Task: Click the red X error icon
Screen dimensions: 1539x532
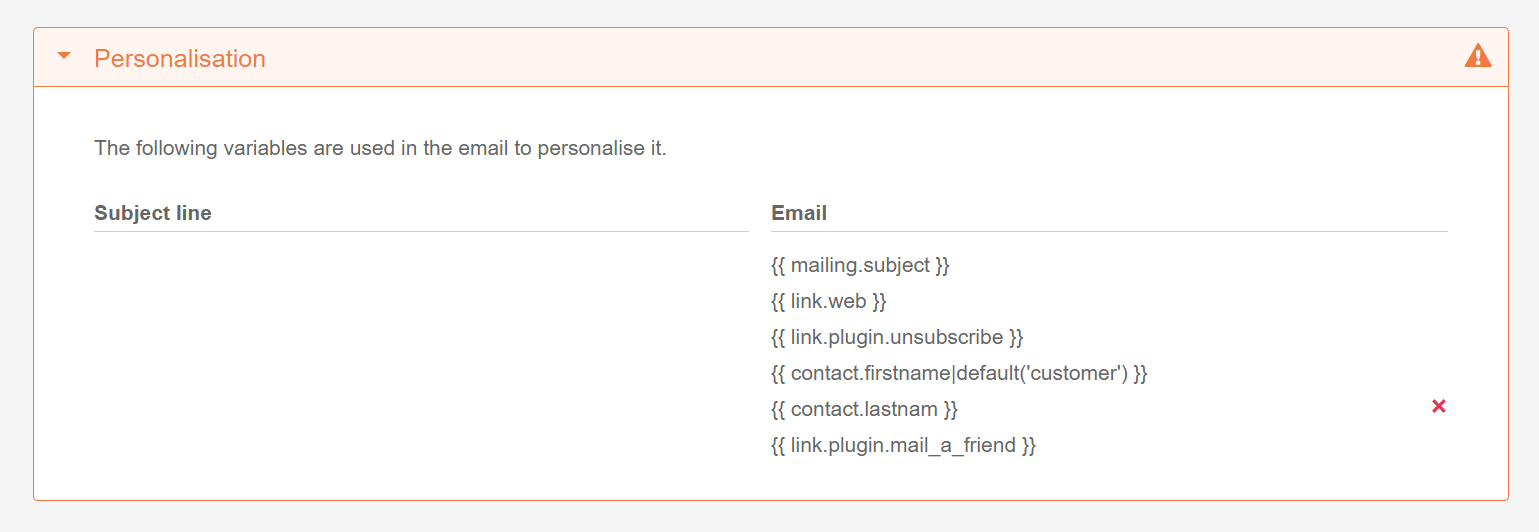Action: (x=1438, y=406)
